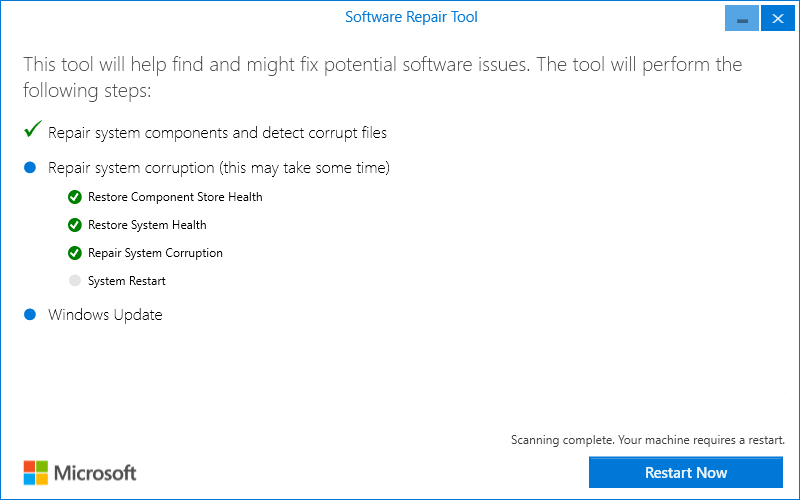Click the blue dot next to Repair system corruption
Image resolution: width=800 pixels, height=500 pixels.
(x=30, y=167)
